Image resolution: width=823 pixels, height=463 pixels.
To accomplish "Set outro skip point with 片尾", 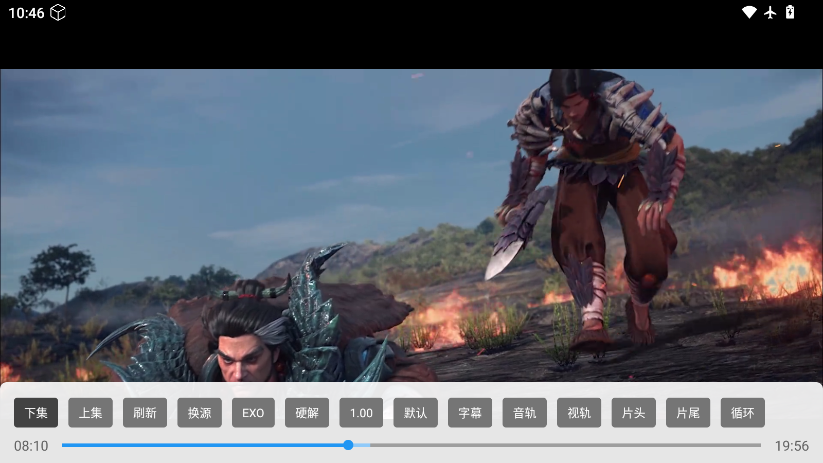I will pyautogui.click(x=688, y=413).
